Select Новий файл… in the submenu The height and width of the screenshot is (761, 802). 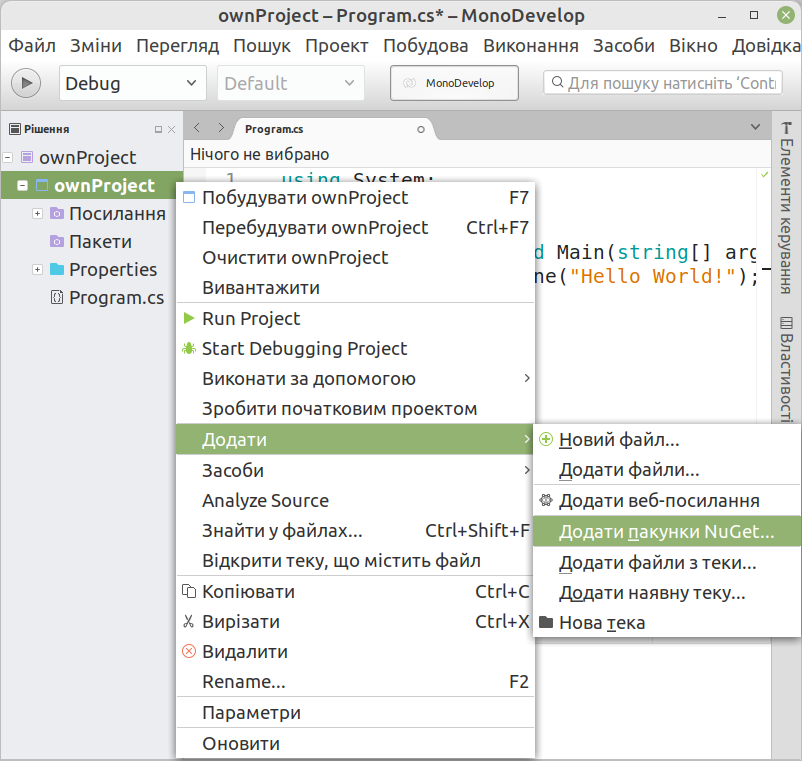667,440
